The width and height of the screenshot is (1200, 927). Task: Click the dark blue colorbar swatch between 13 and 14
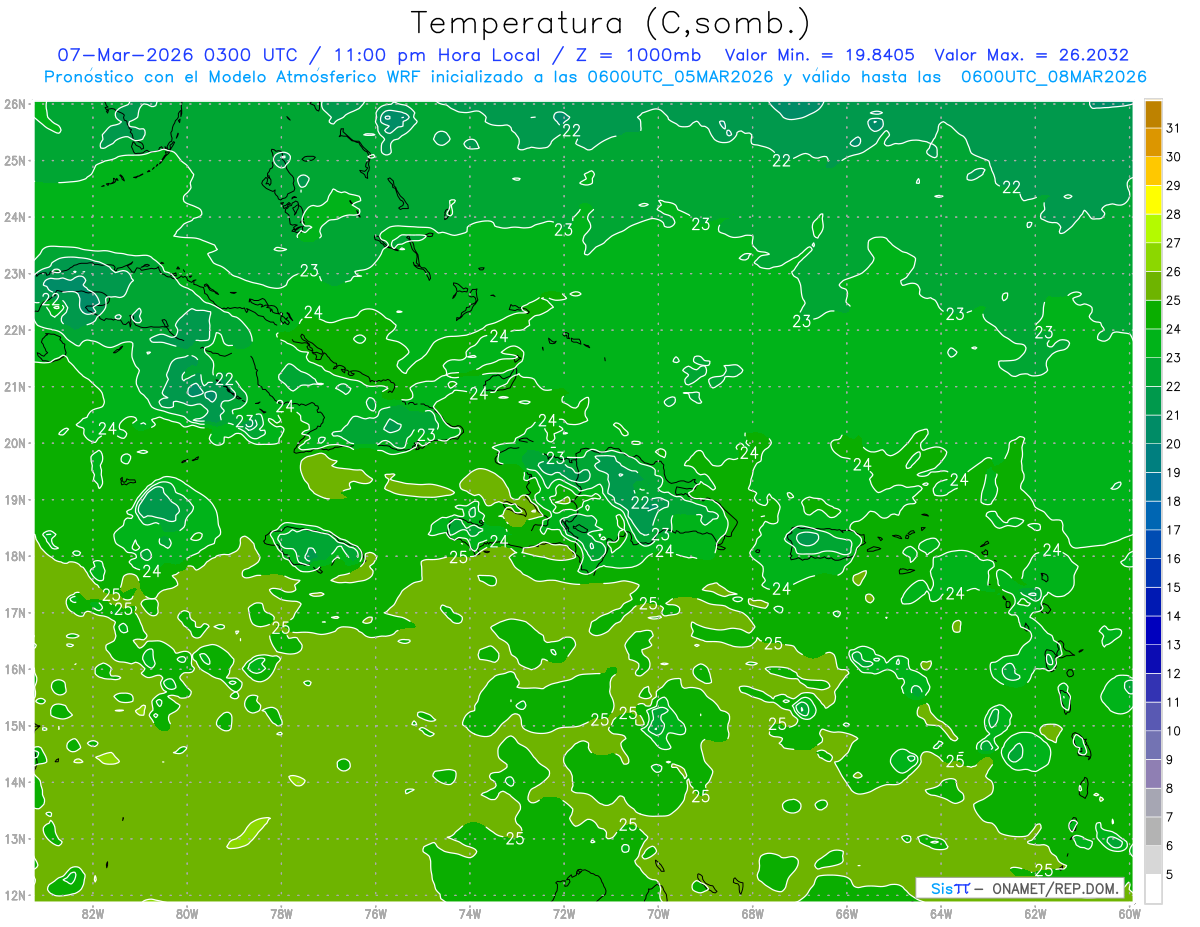[x=1153, y=630]
